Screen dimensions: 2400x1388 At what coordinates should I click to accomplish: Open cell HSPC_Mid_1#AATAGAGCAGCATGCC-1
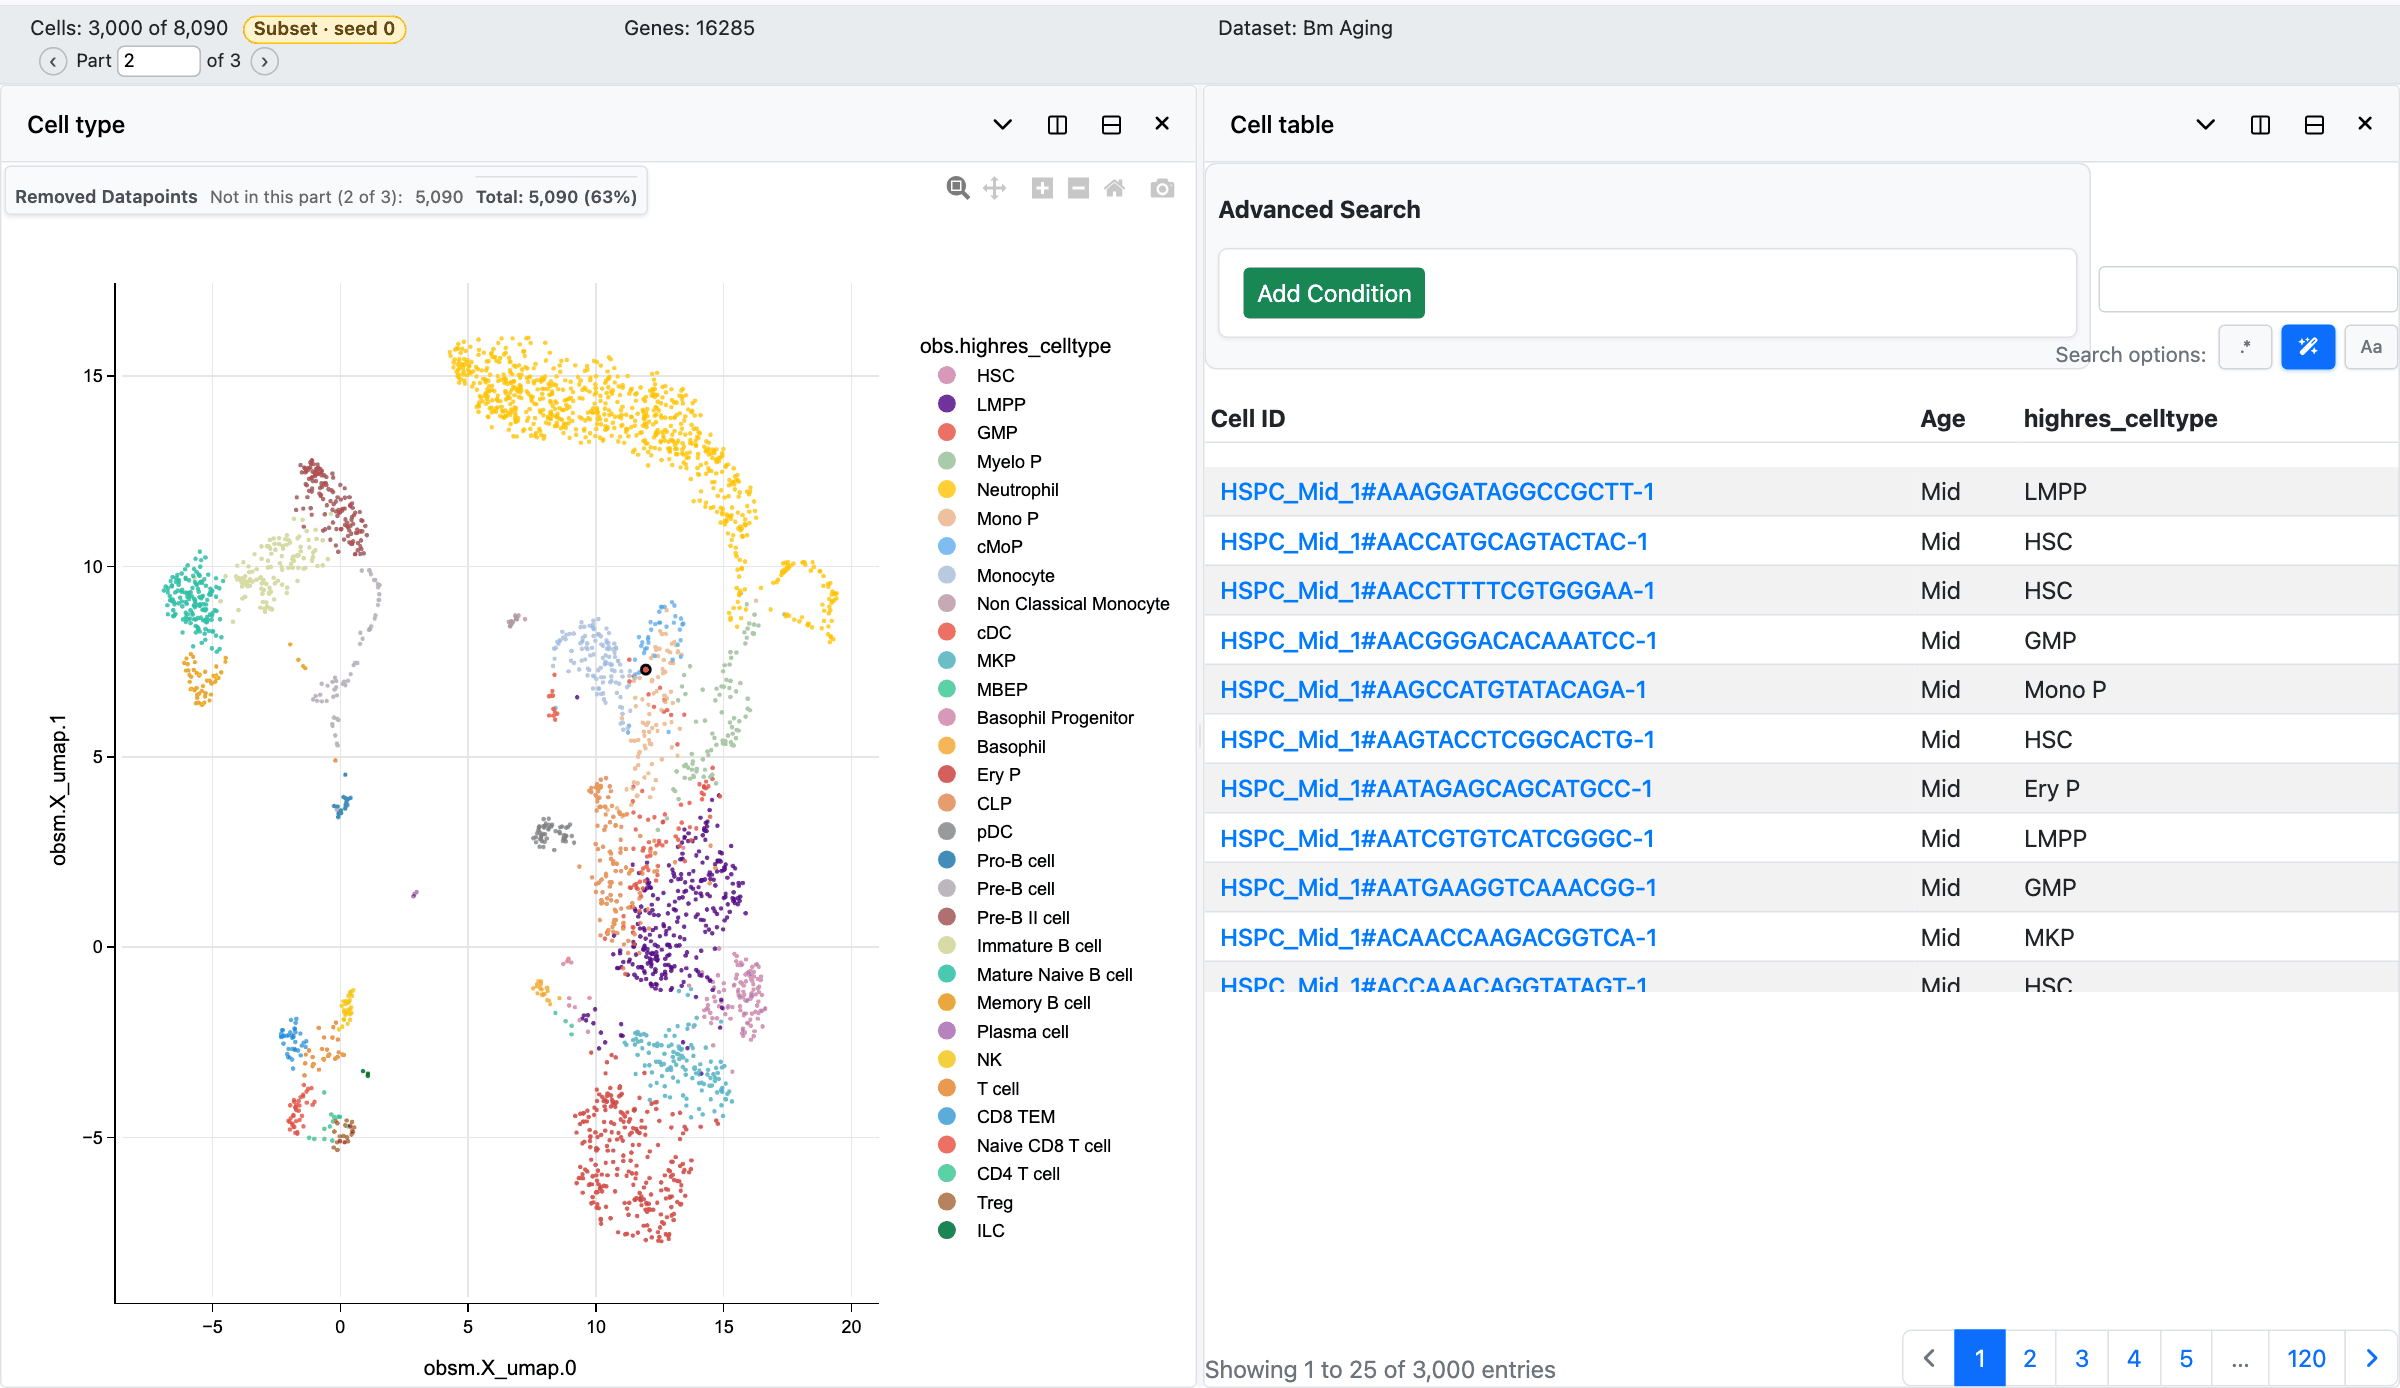tap(1436, 789)
